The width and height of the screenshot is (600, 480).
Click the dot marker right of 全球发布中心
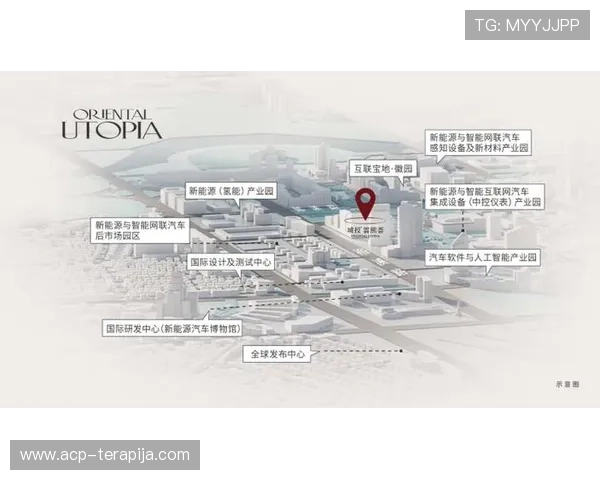click(x=400, y=352)
